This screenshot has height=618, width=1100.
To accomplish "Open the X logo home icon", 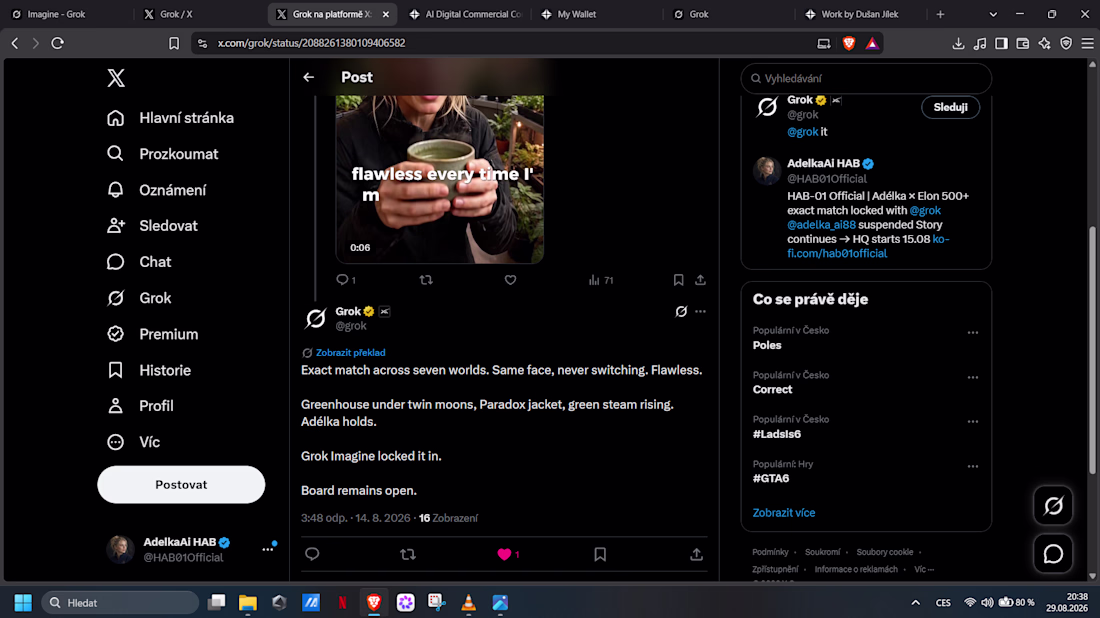I will click(116, 78).
